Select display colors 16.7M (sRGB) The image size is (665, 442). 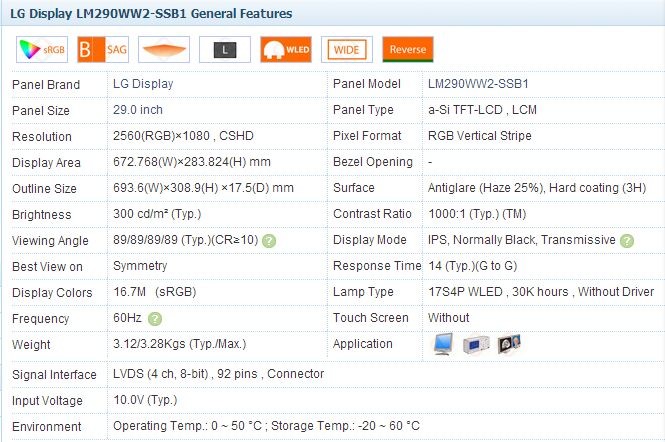click(x=155, y=292)
